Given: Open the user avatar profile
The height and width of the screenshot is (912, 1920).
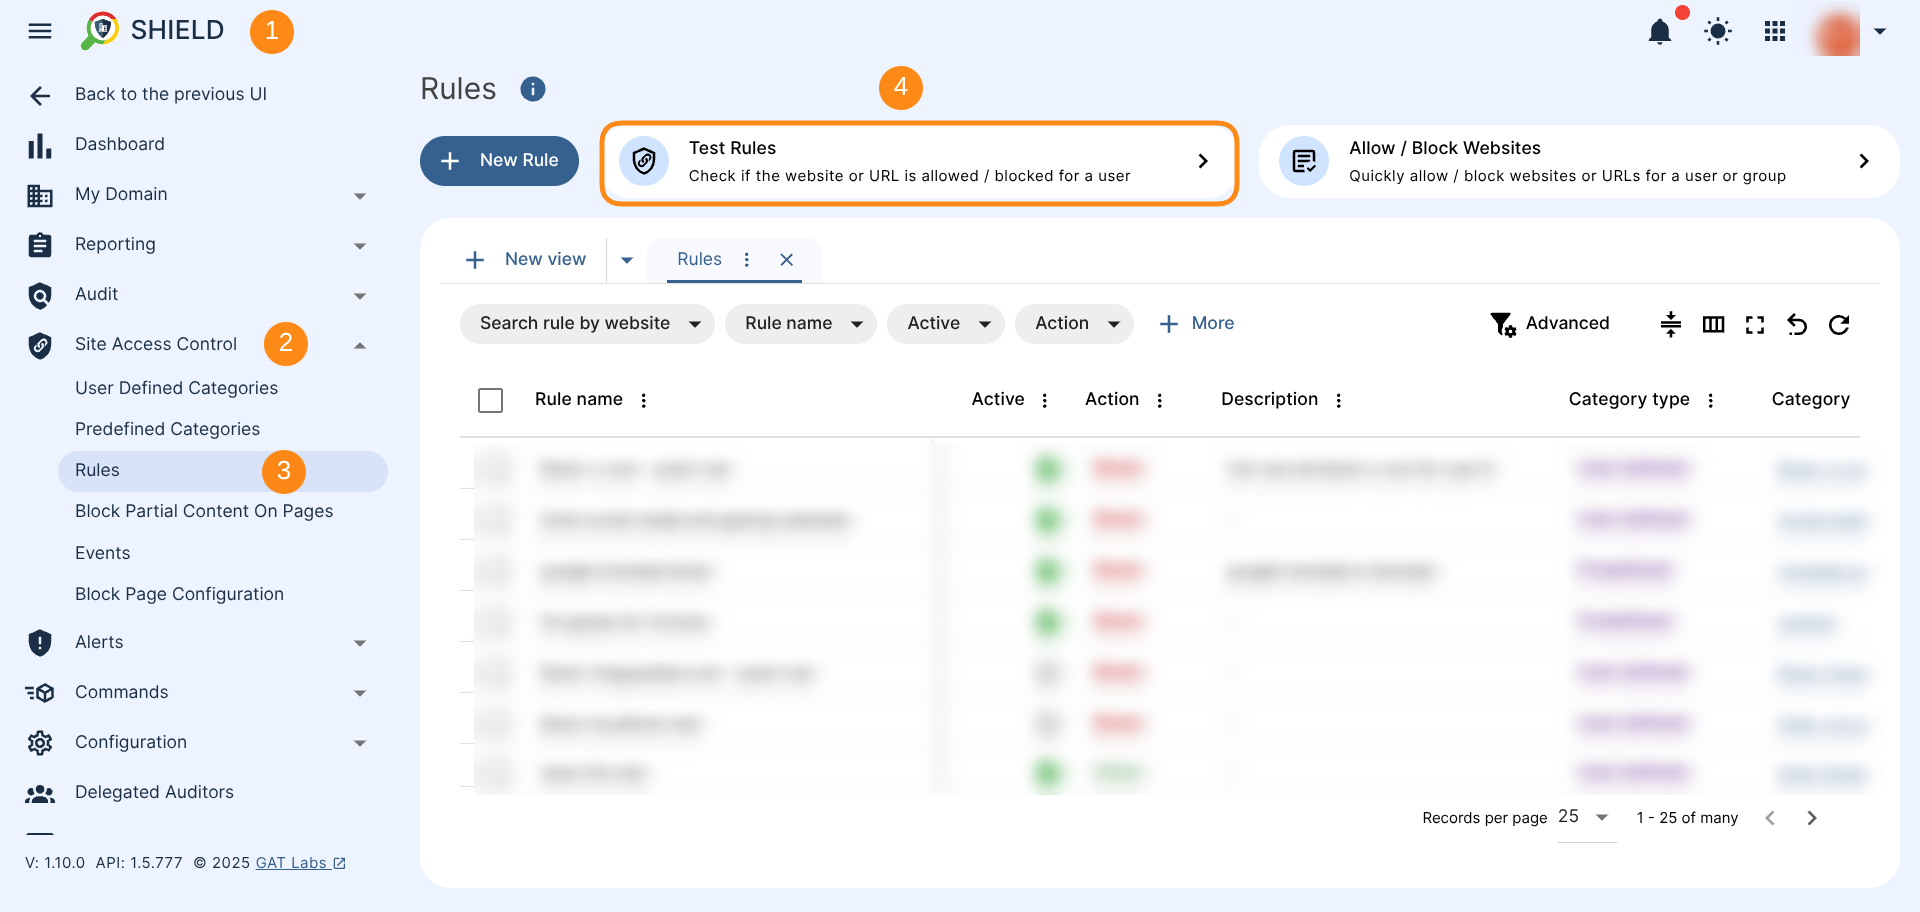Looking at the screenshot, I should tap(1838, 32).
